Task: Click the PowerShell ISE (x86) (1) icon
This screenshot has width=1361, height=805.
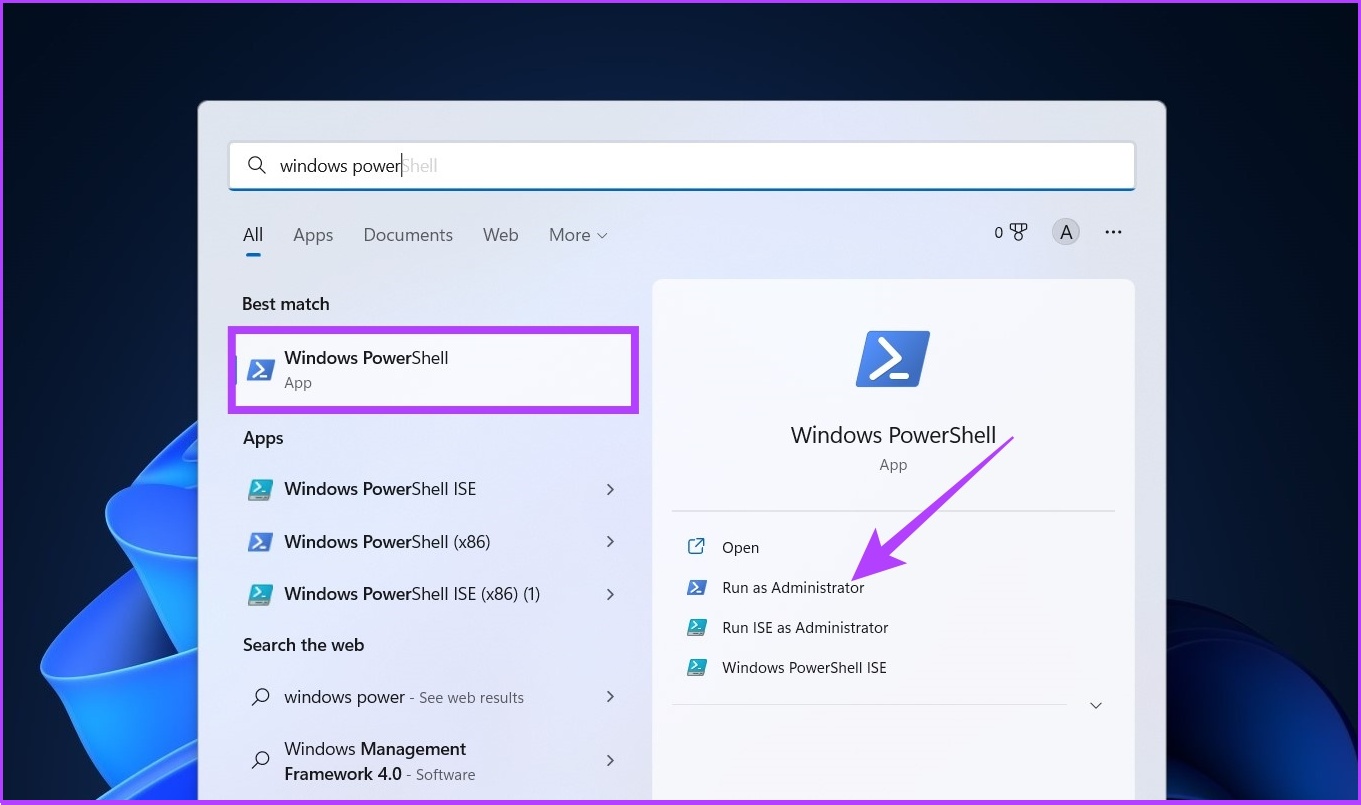Action: click(260, 594)
